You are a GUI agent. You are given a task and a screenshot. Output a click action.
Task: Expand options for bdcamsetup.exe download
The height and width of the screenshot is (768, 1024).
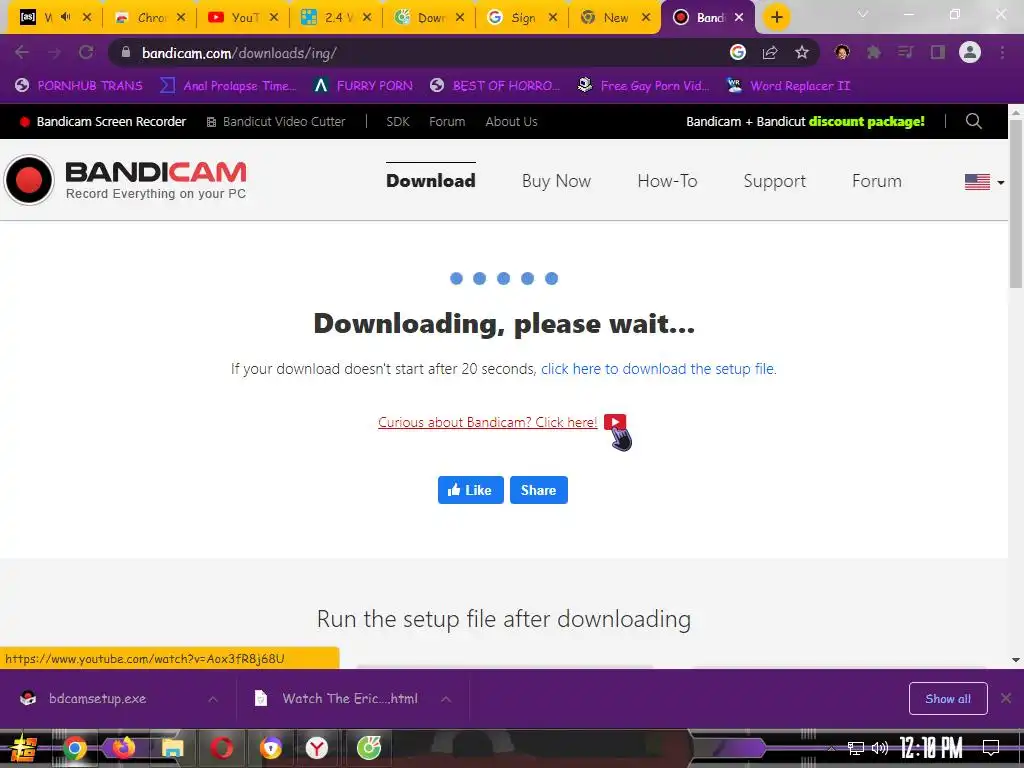213,699
